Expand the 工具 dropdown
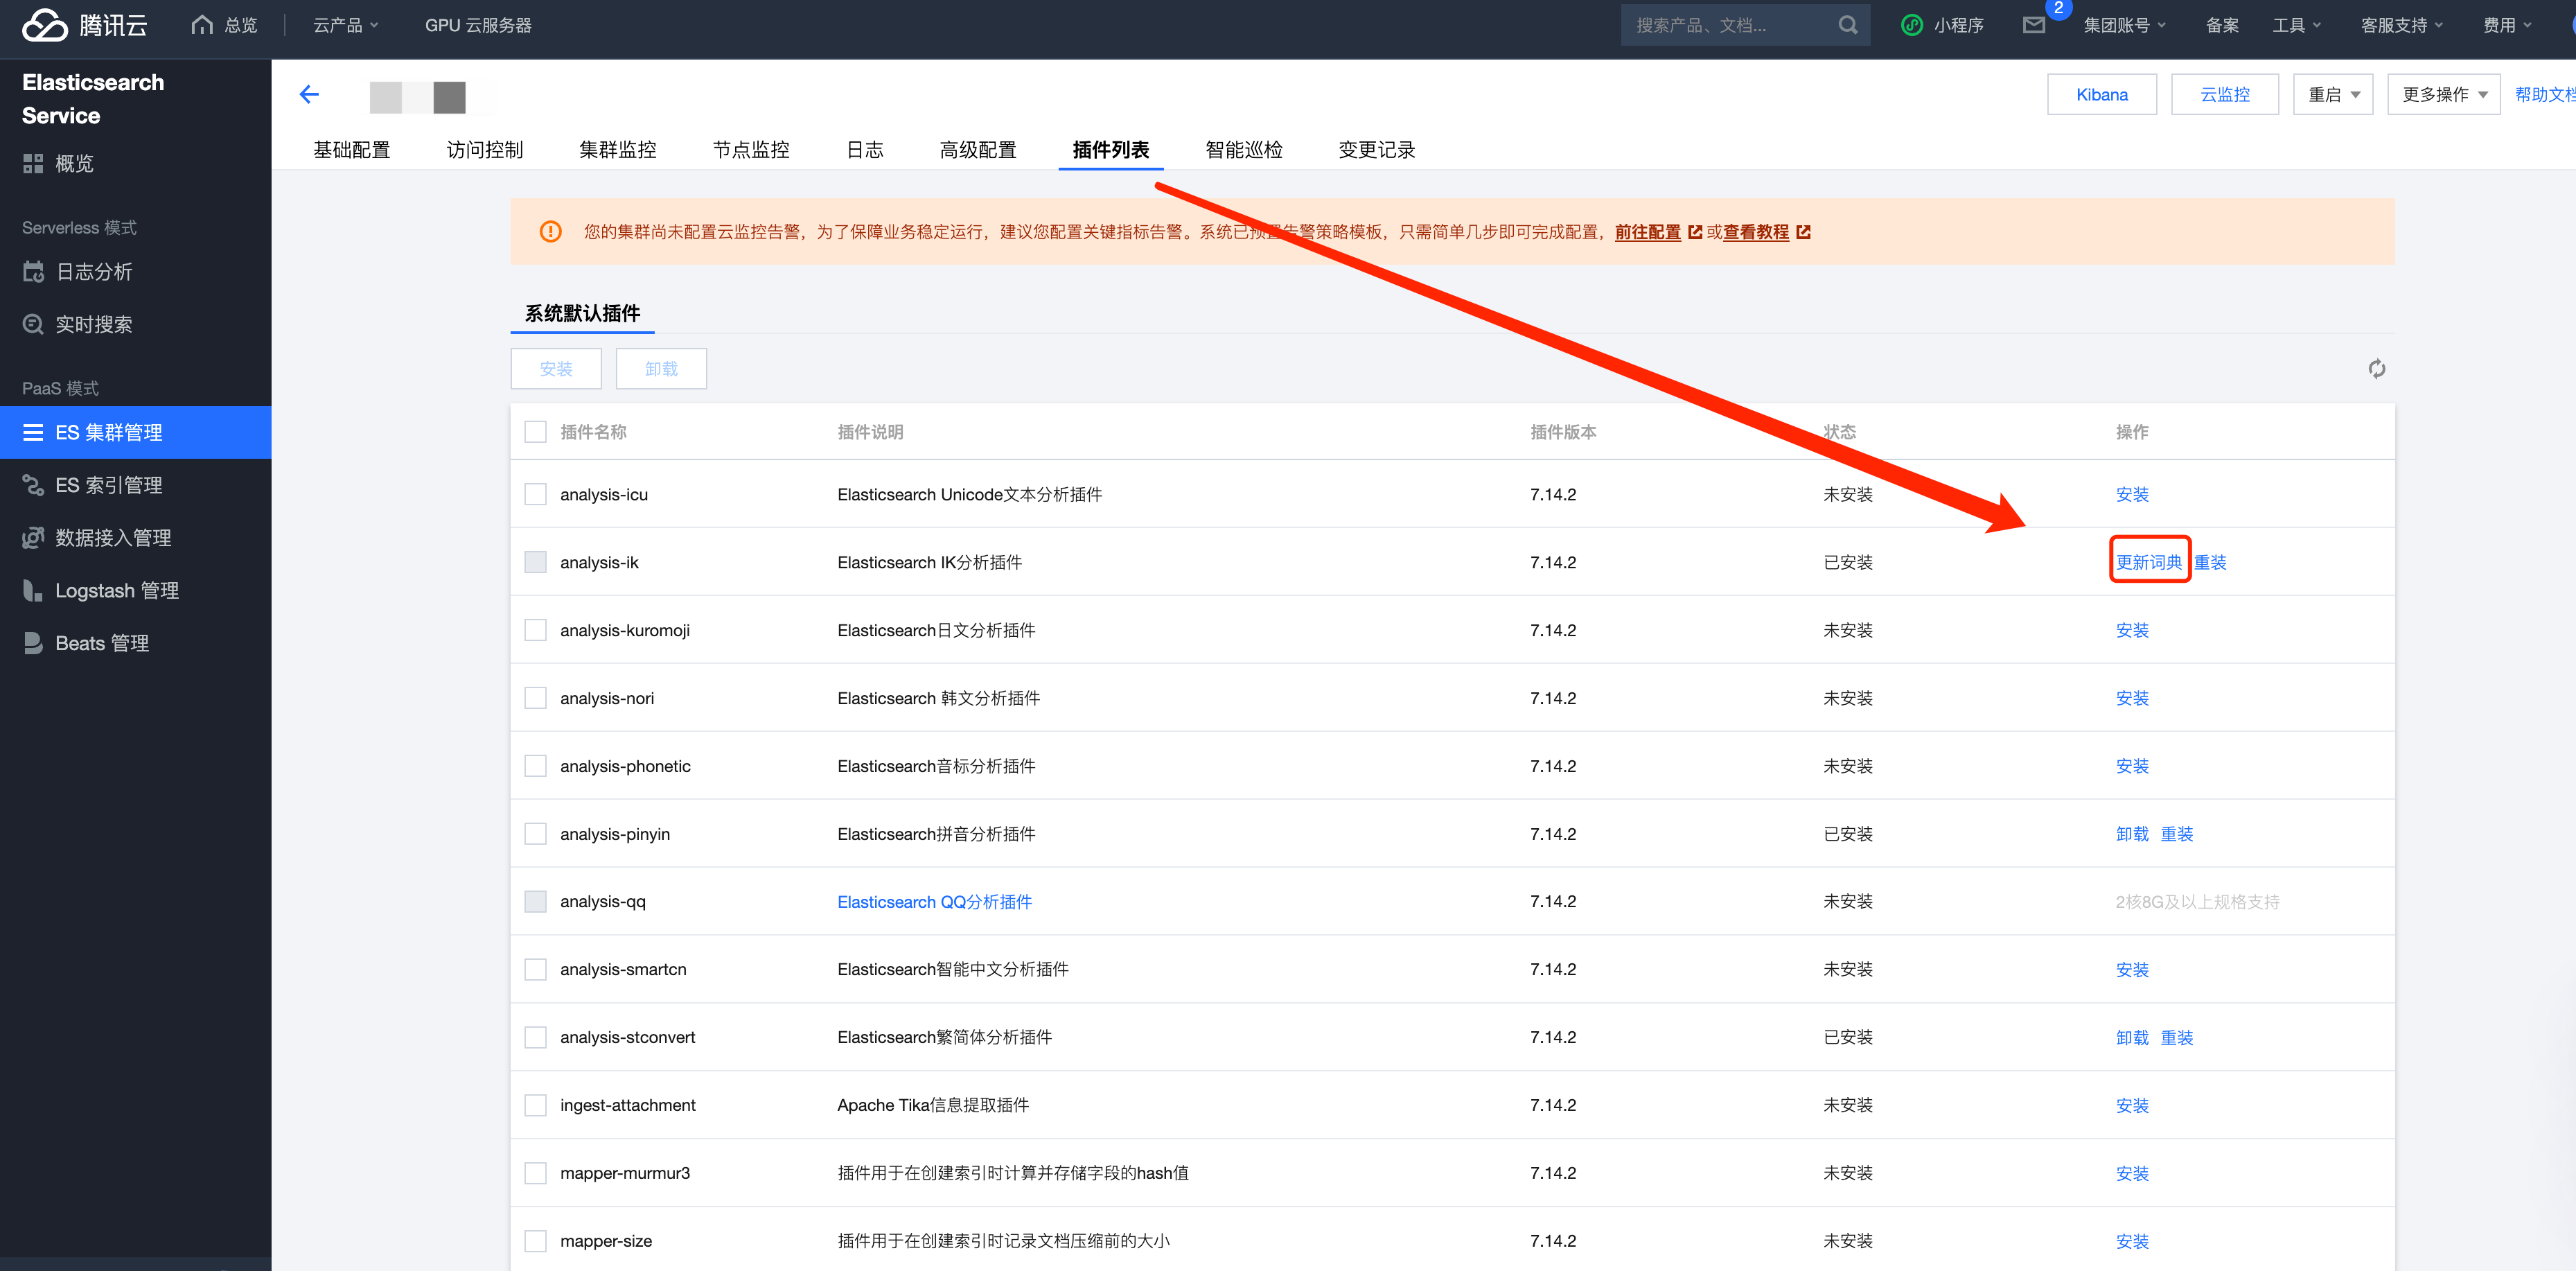The image size is (2576, 1271). click(x=2296, y=25)
